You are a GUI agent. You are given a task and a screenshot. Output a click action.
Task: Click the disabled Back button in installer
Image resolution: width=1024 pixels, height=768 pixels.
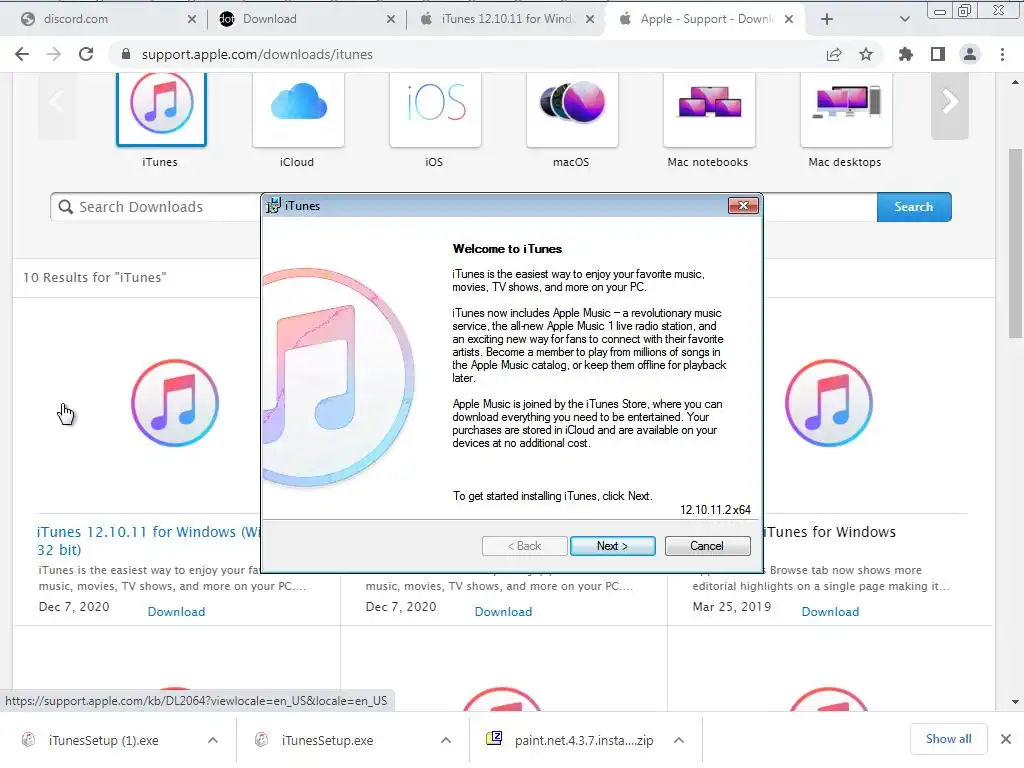pyautogui.click(x=524, y=546)
